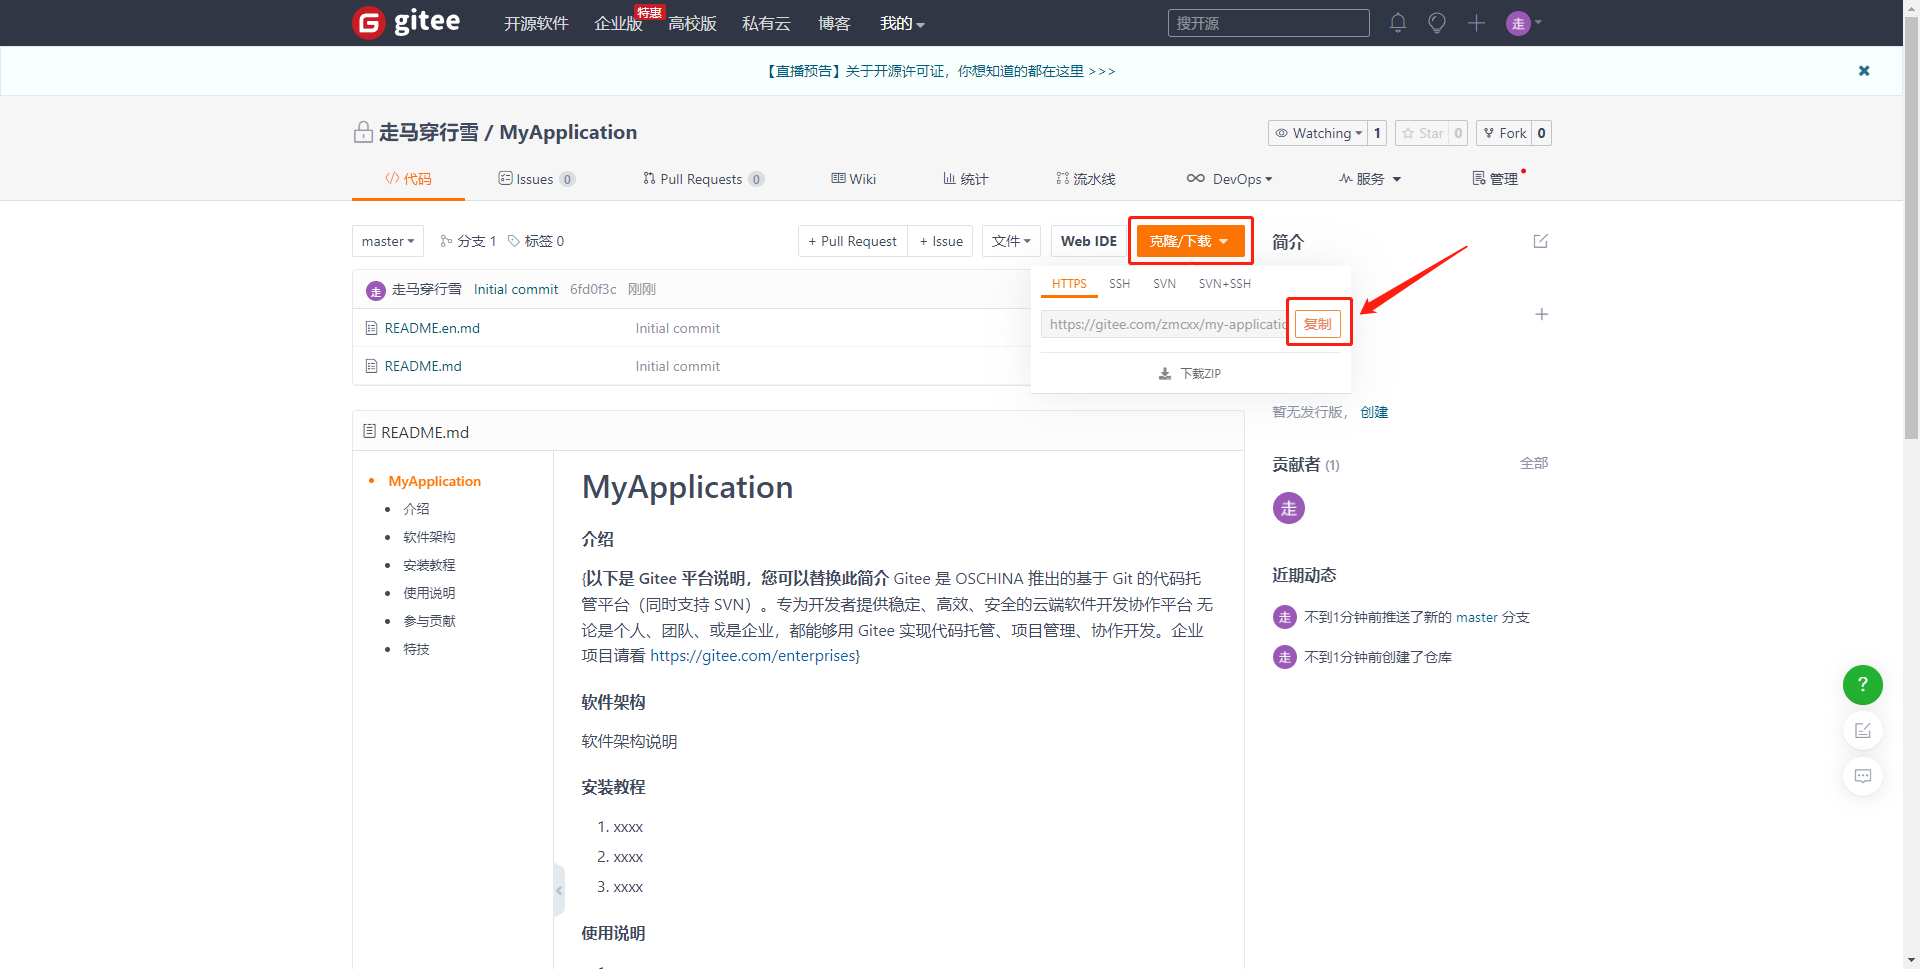Open the Pull Requests tab

(703, 179)
